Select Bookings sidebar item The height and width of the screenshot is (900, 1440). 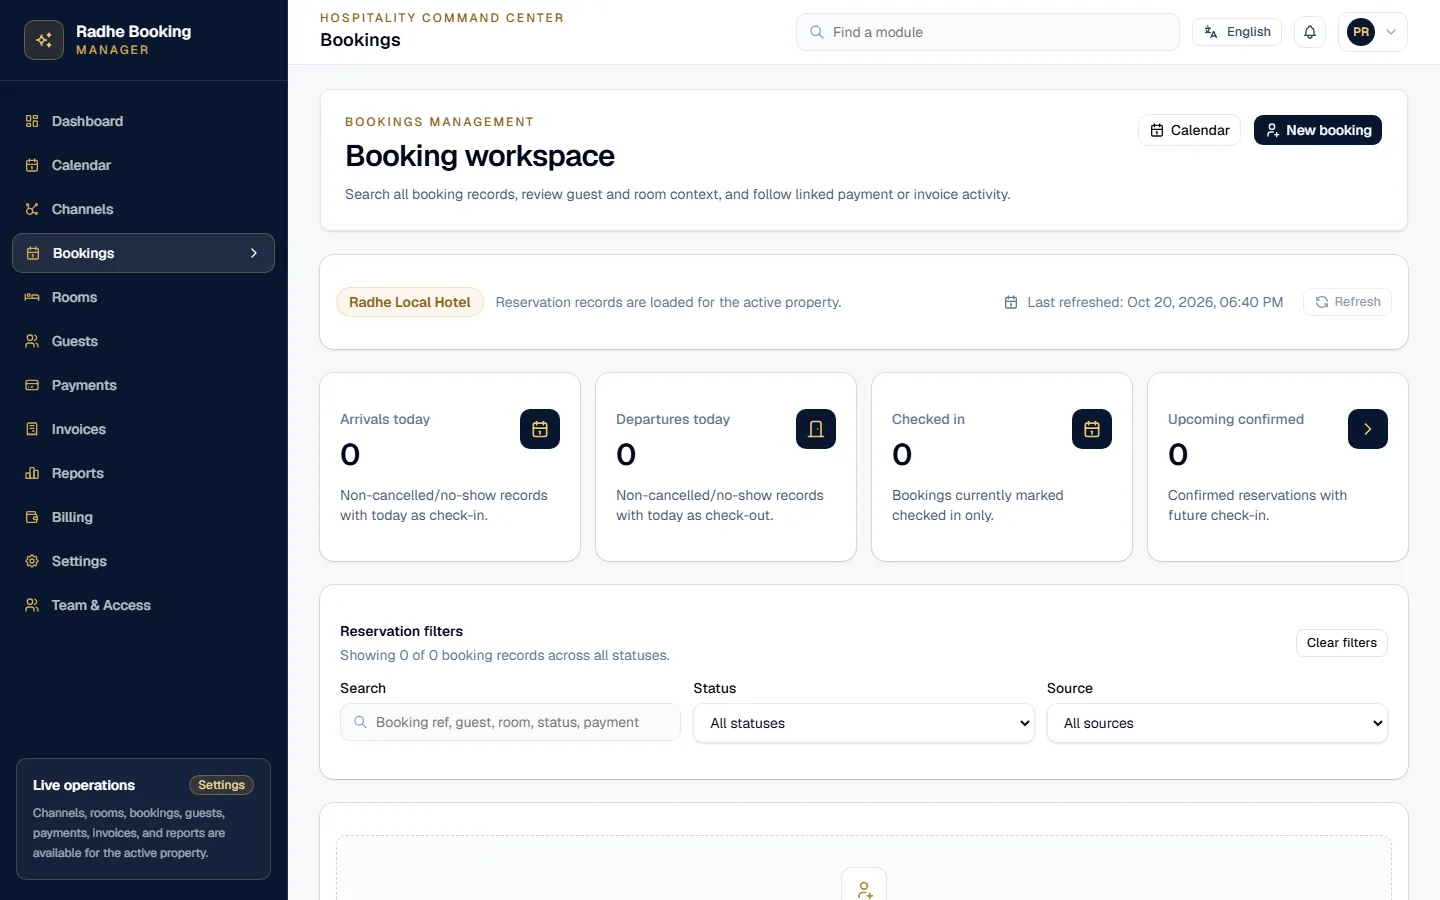(x=143, y=253)
